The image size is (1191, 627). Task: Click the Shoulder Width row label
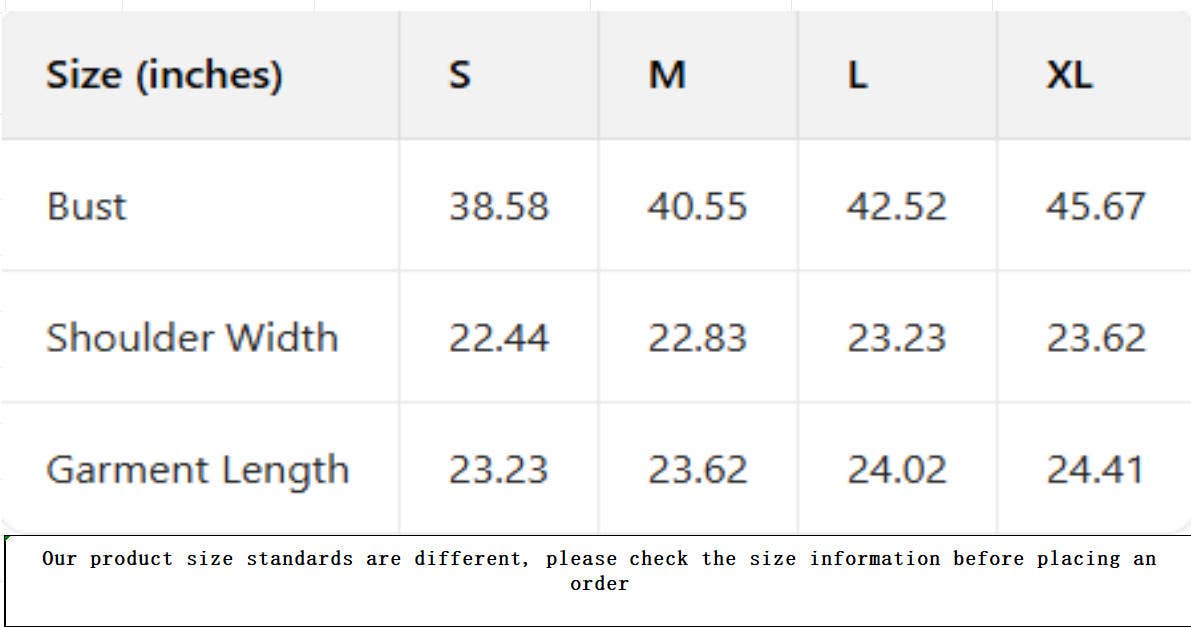[x=192, y=338]
